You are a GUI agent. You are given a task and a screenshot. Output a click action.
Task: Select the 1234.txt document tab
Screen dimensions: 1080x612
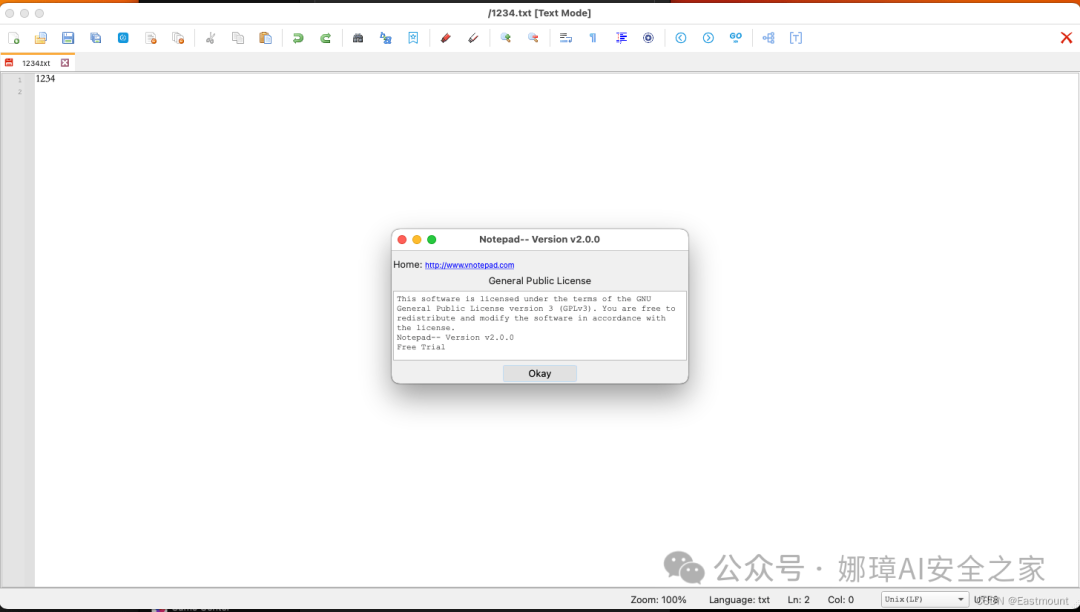(36, 63)
